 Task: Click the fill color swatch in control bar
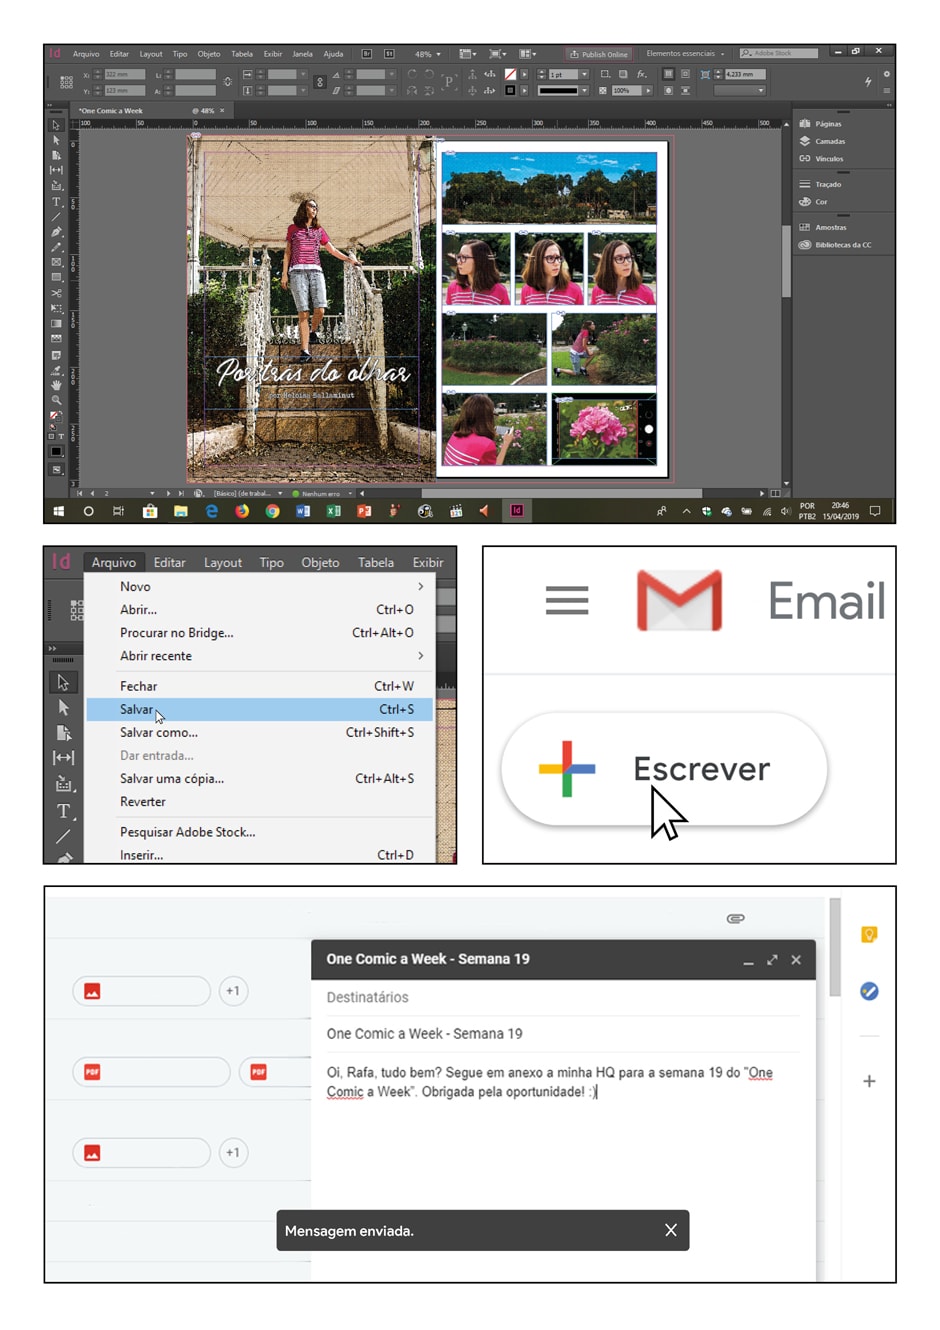[510, 74]
